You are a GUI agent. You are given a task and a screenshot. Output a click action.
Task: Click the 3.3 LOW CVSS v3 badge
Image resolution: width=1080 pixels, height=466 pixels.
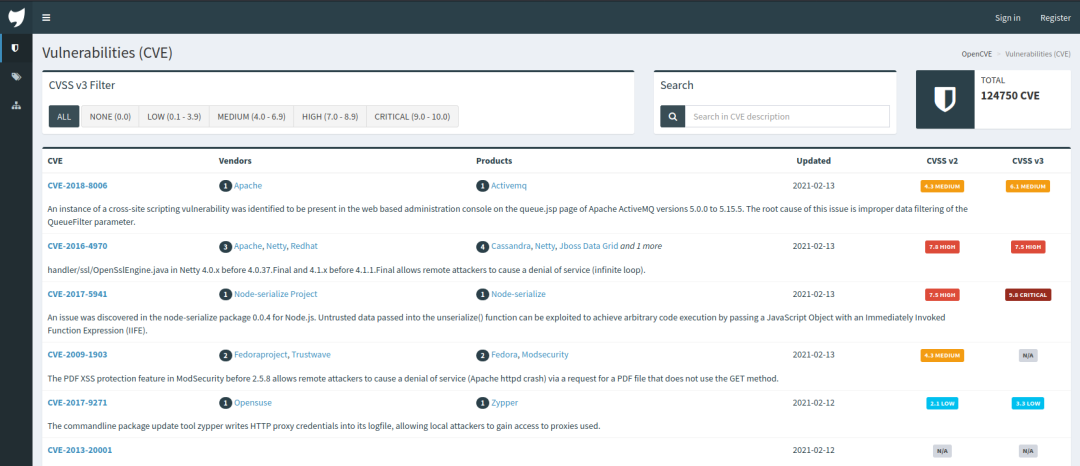pyautogui.click(x=1028, y=403)
